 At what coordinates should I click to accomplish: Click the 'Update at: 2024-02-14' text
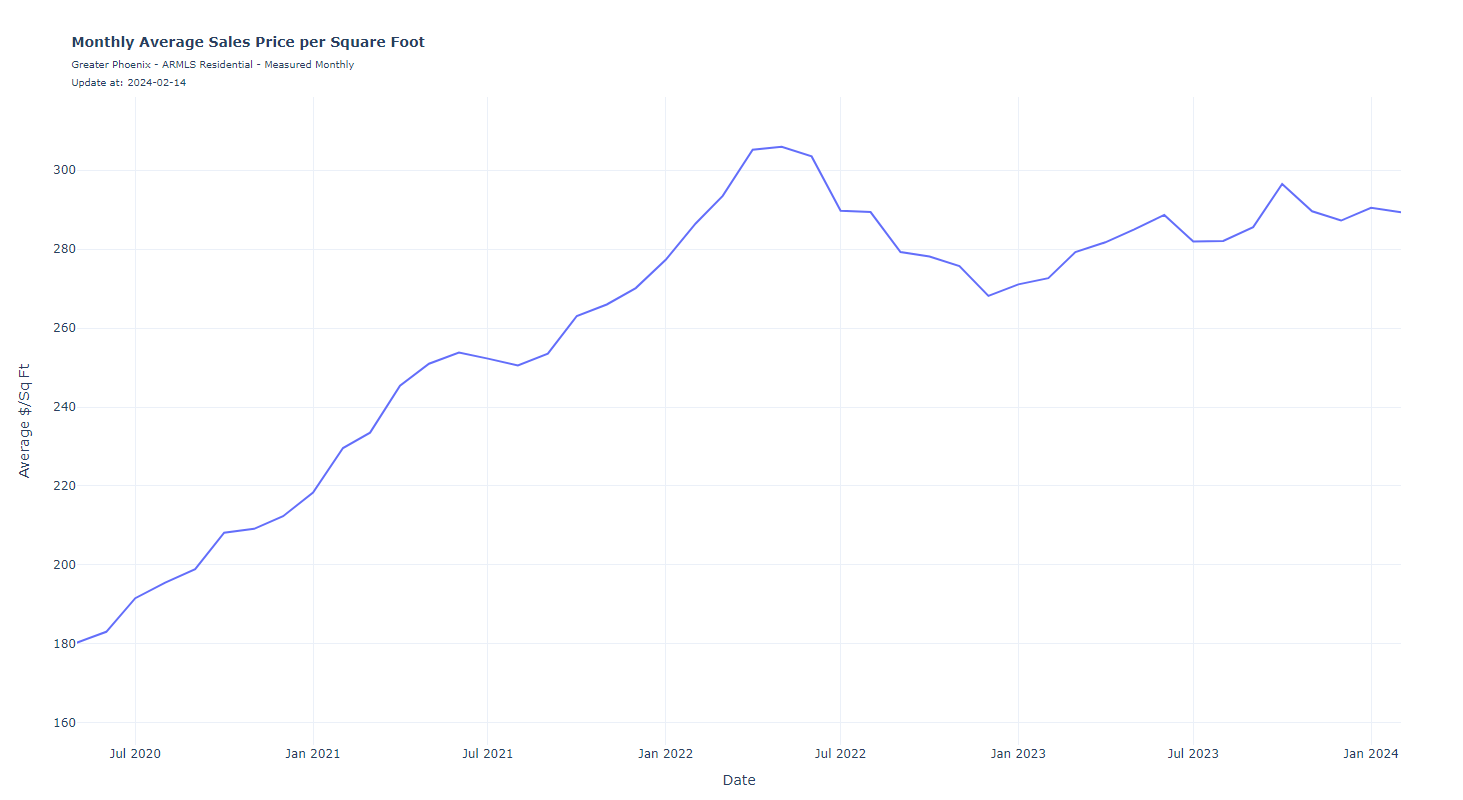[128, 83]
